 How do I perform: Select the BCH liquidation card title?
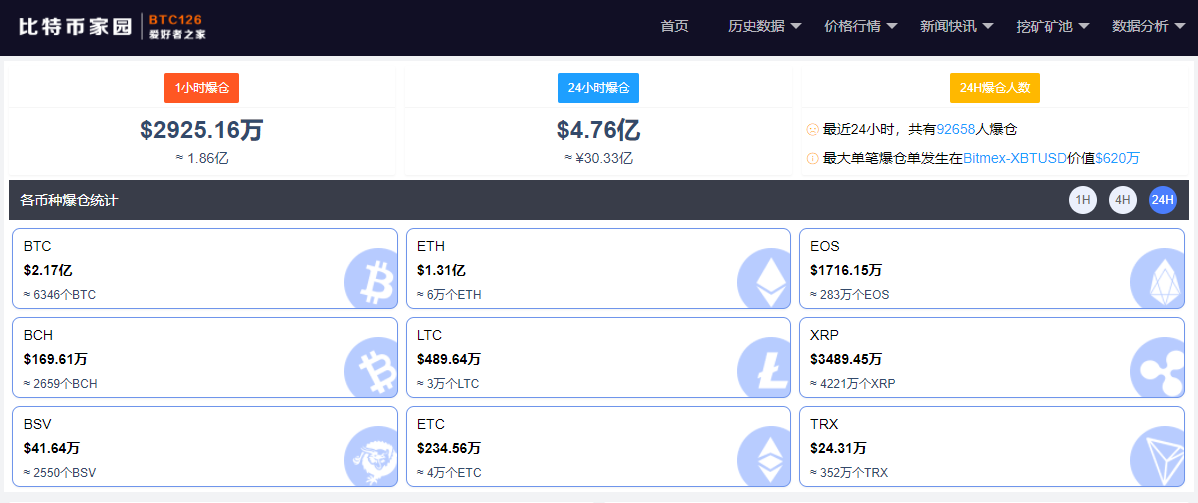38,335
